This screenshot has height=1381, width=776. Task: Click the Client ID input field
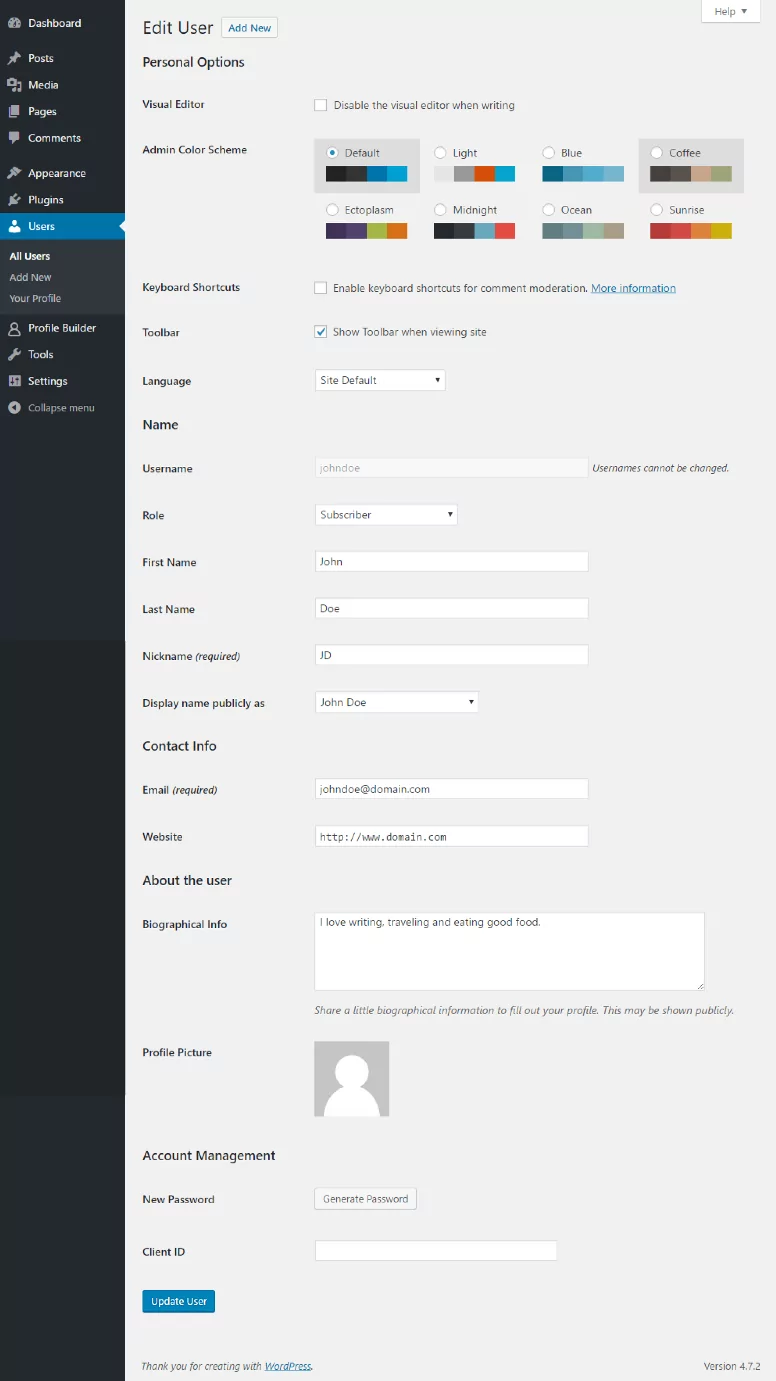(436, 1251)
